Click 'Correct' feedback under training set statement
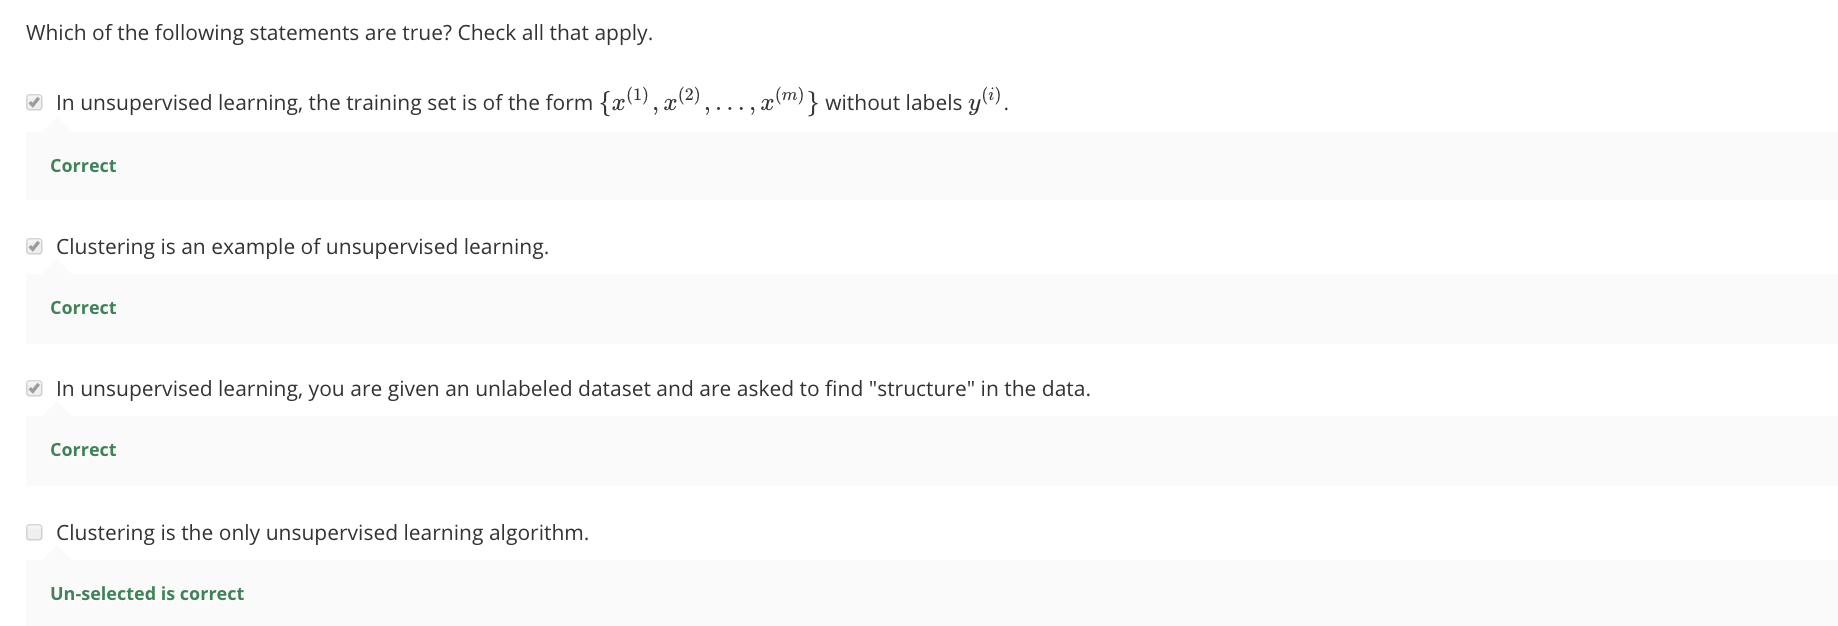 [83, 166]
